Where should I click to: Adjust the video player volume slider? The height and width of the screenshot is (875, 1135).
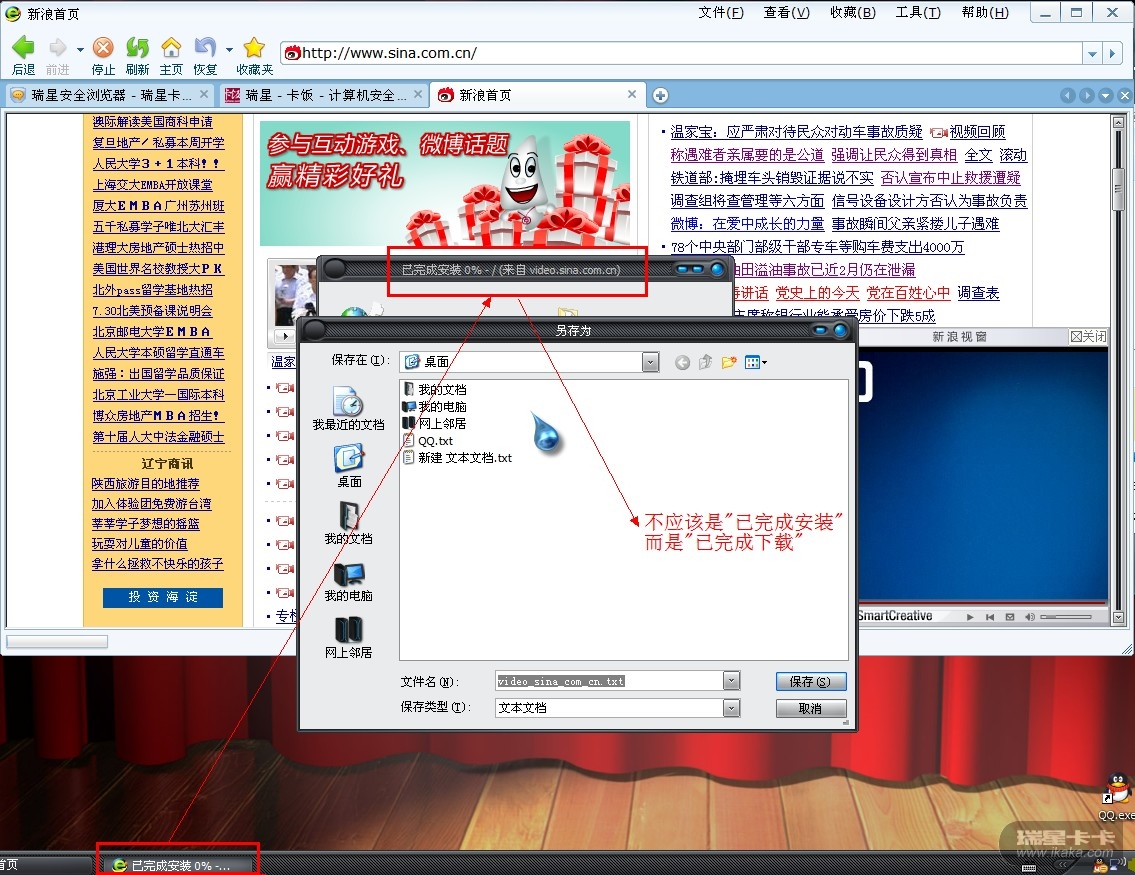pos(1066,617)
